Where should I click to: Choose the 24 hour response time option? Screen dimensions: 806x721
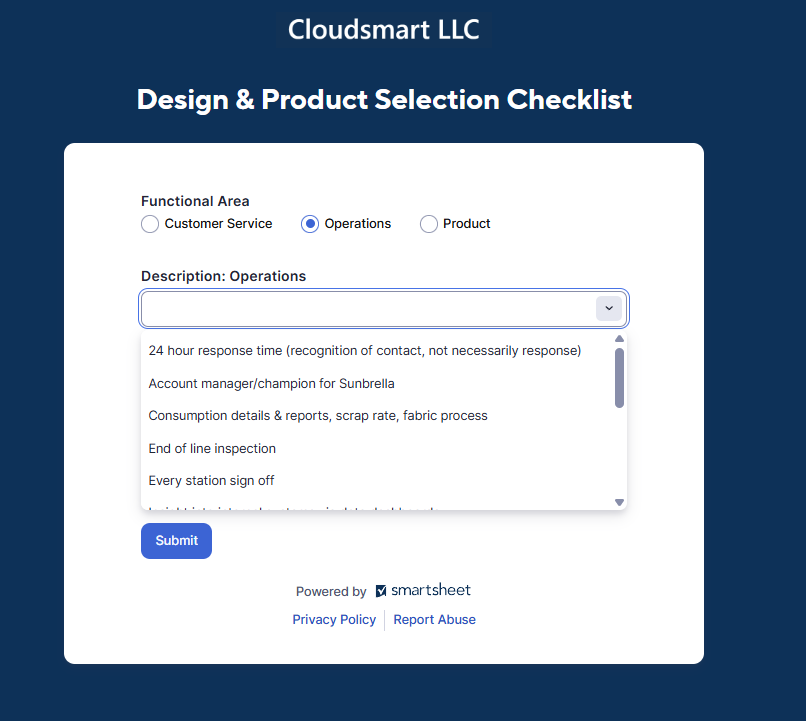(x=364, y=351)
